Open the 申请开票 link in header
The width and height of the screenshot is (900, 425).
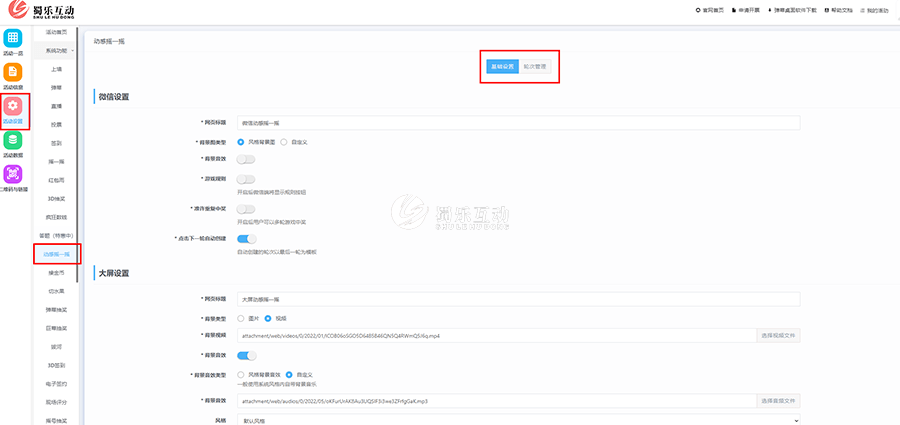(x=745, y=10)
